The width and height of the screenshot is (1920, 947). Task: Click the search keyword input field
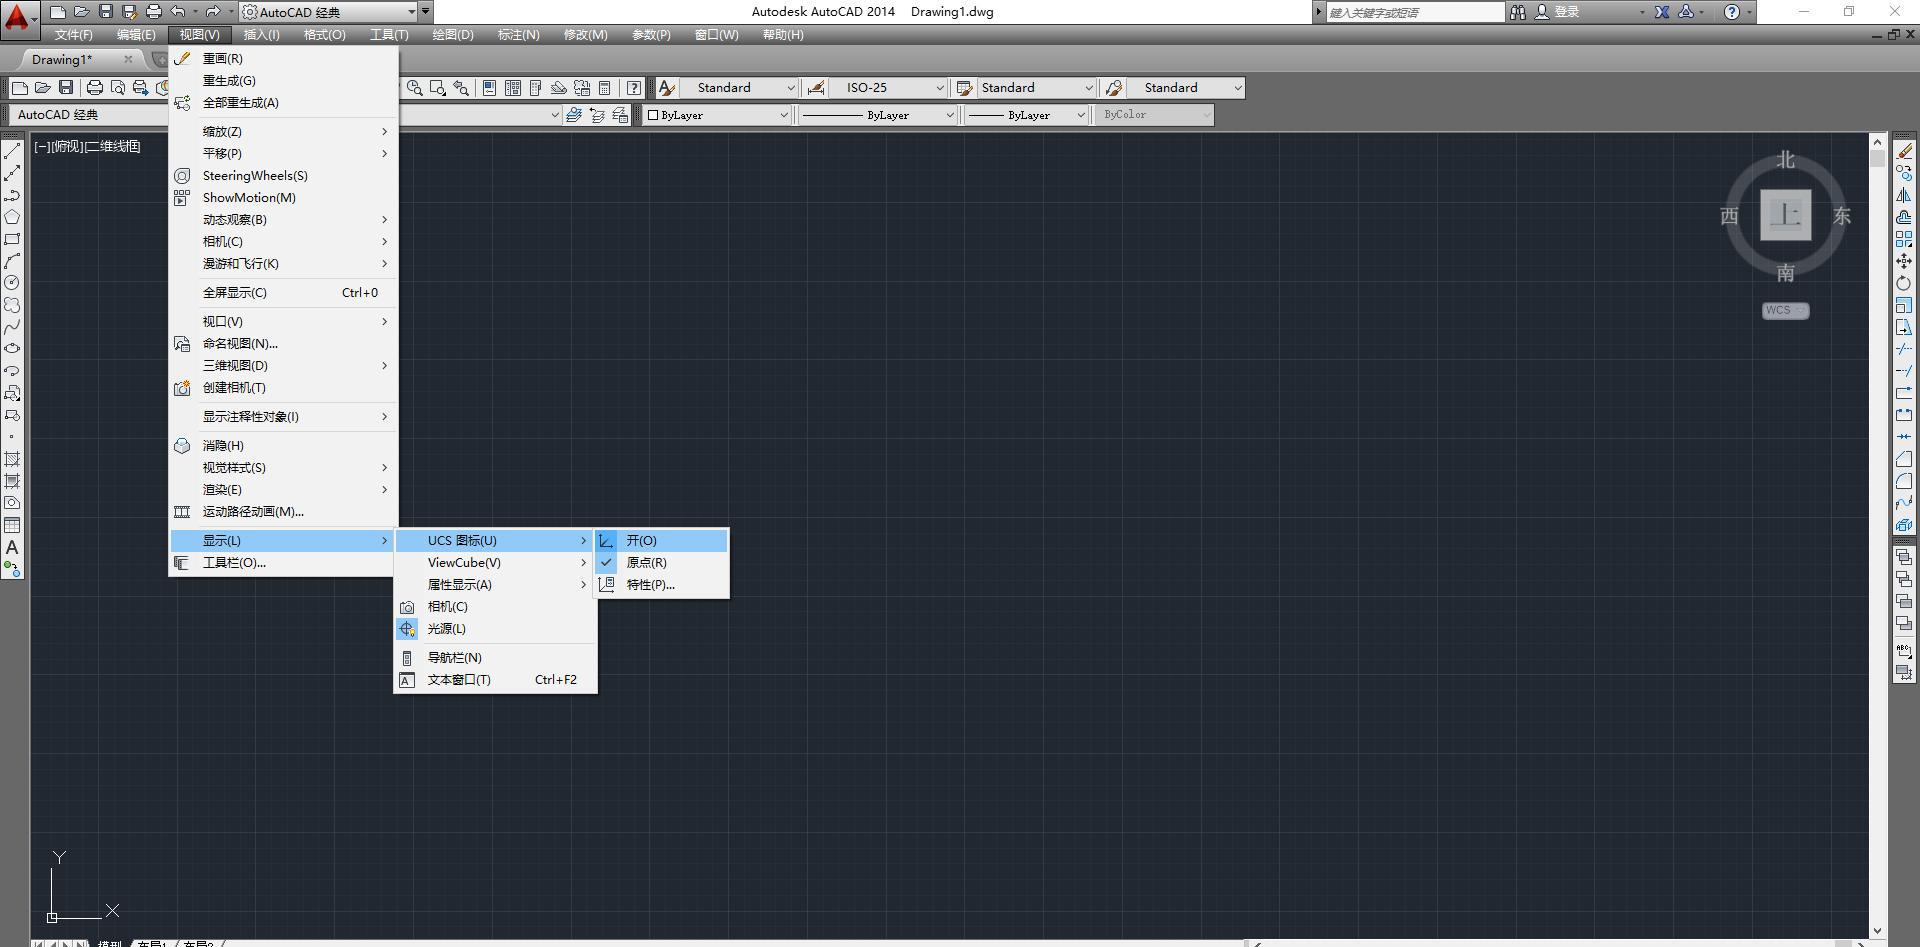coord(1414,12)
